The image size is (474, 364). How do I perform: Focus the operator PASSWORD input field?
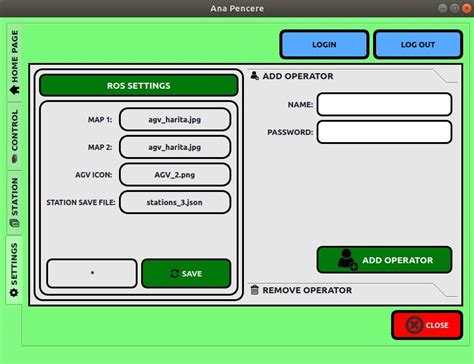click(385, 132)
